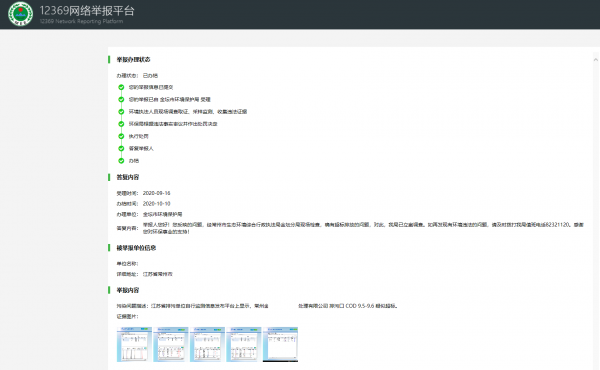
Task: Open the first evidence image thumbnail
Action: click(134, 344)
